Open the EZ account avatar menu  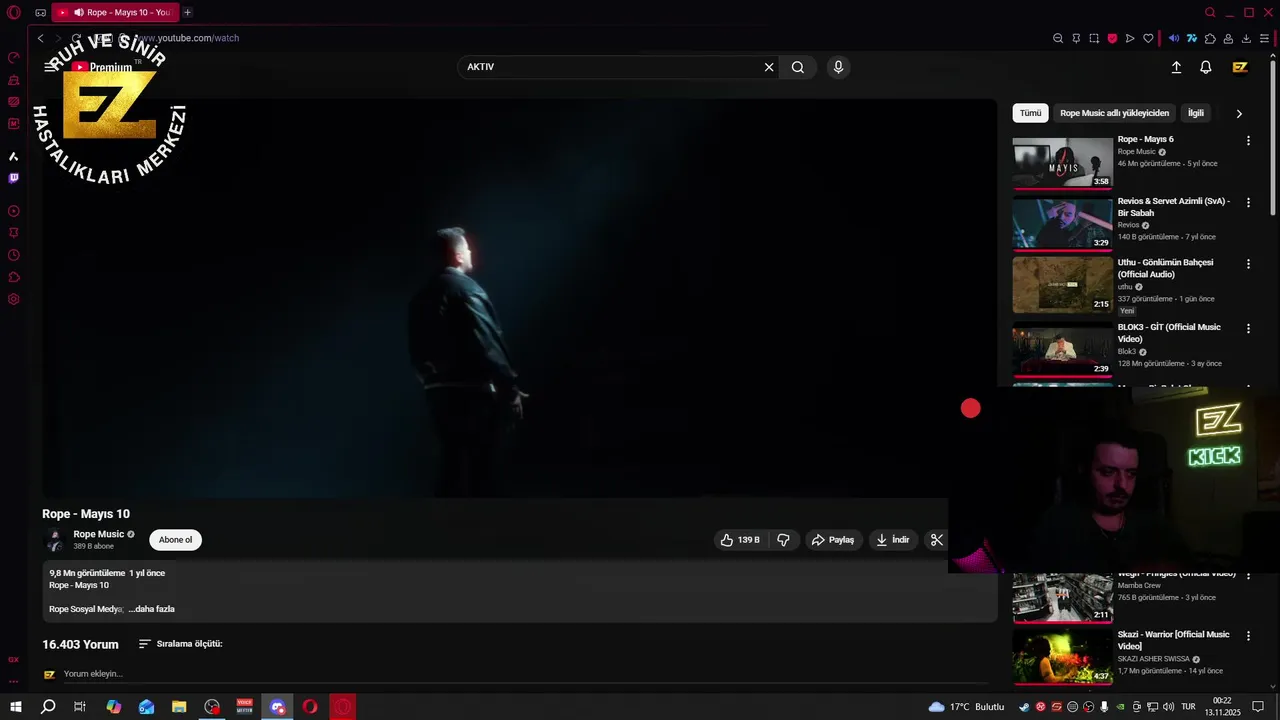click(x=1240, y=67)
